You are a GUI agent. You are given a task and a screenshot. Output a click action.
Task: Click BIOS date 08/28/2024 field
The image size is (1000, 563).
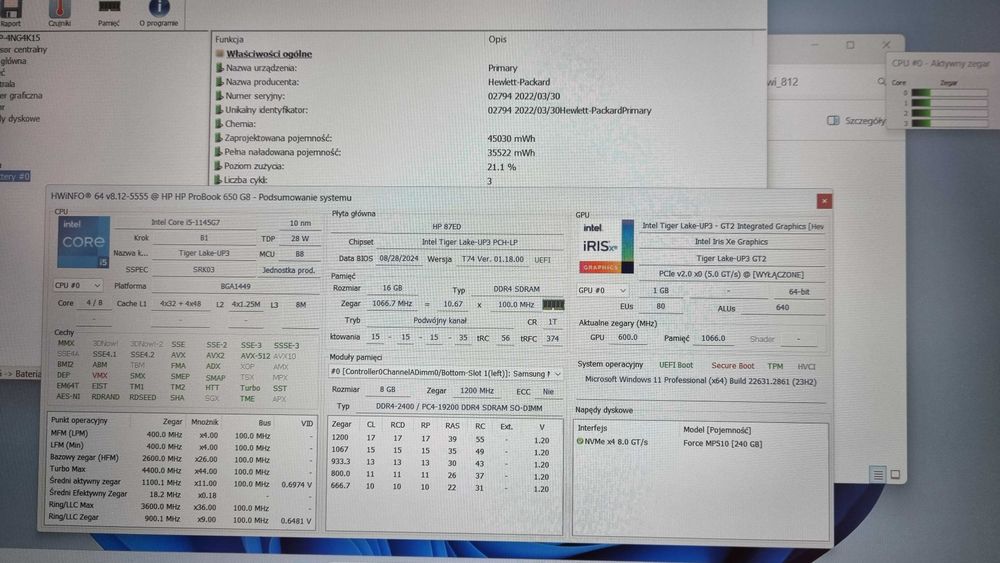399,259
